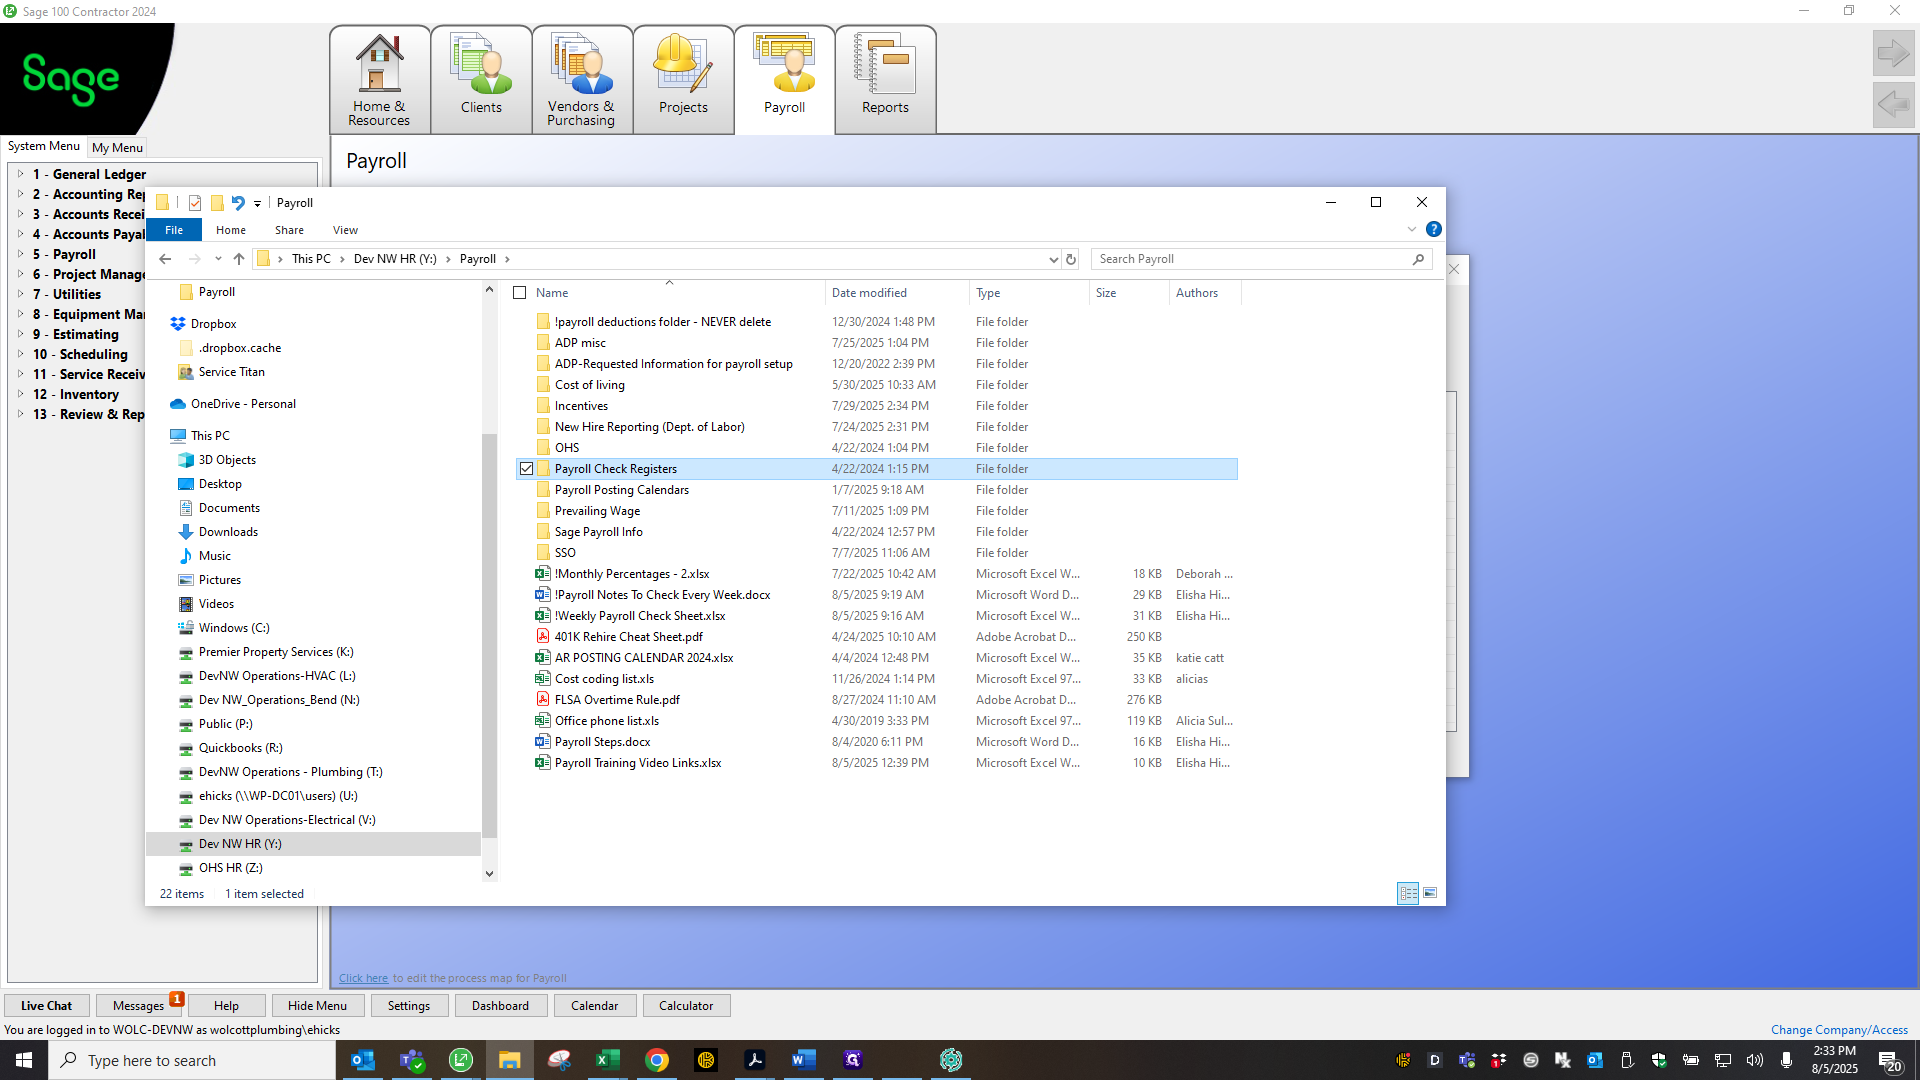The image size is (1920, 1080).
Task: Open recent locations dropdown arrow
Action: pyautogui.click(x=218, y=259)
